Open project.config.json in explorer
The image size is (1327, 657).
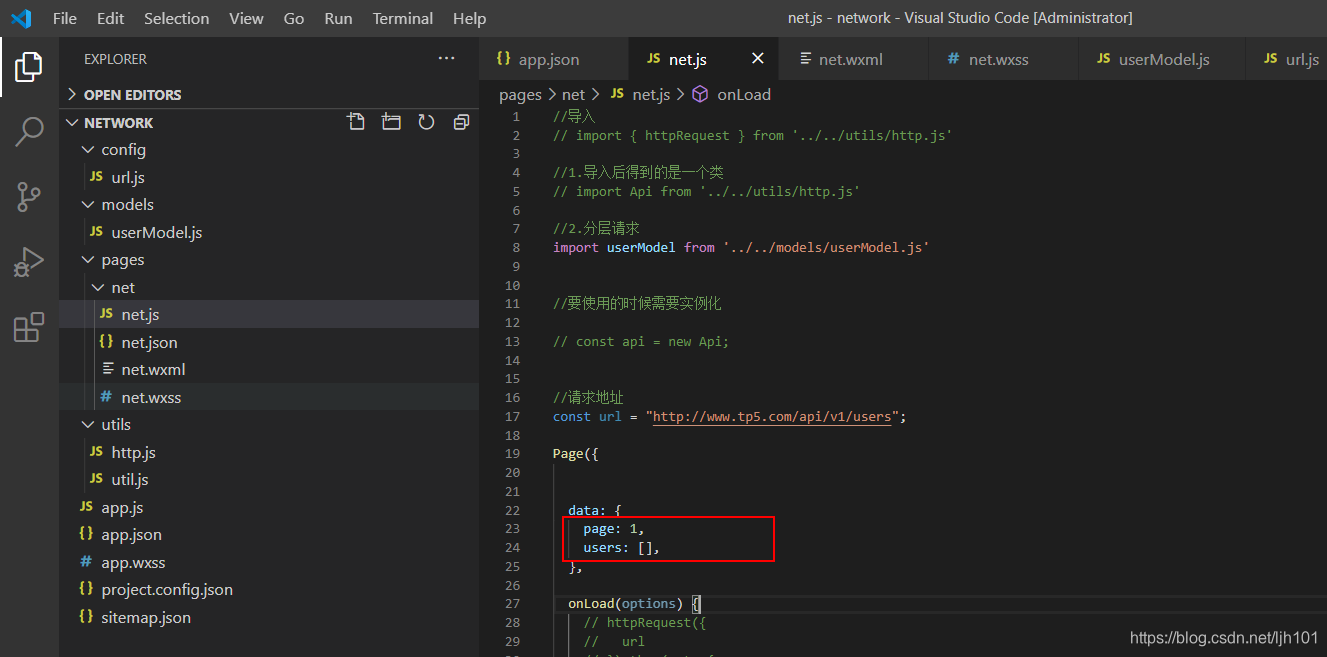click(x=269, y=589)
